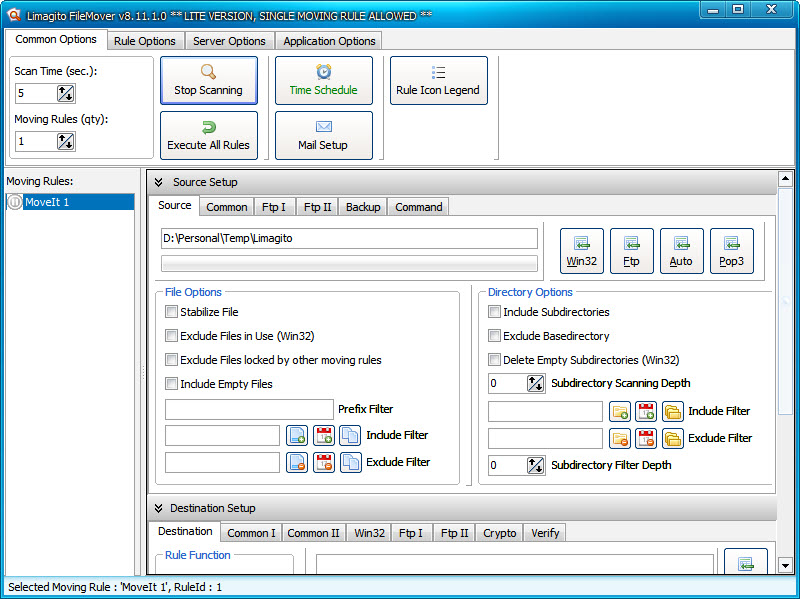This screenshot has width=800, height=599.
Task: Open the Backup tab in Source Setup
Action: coord(363,207)
